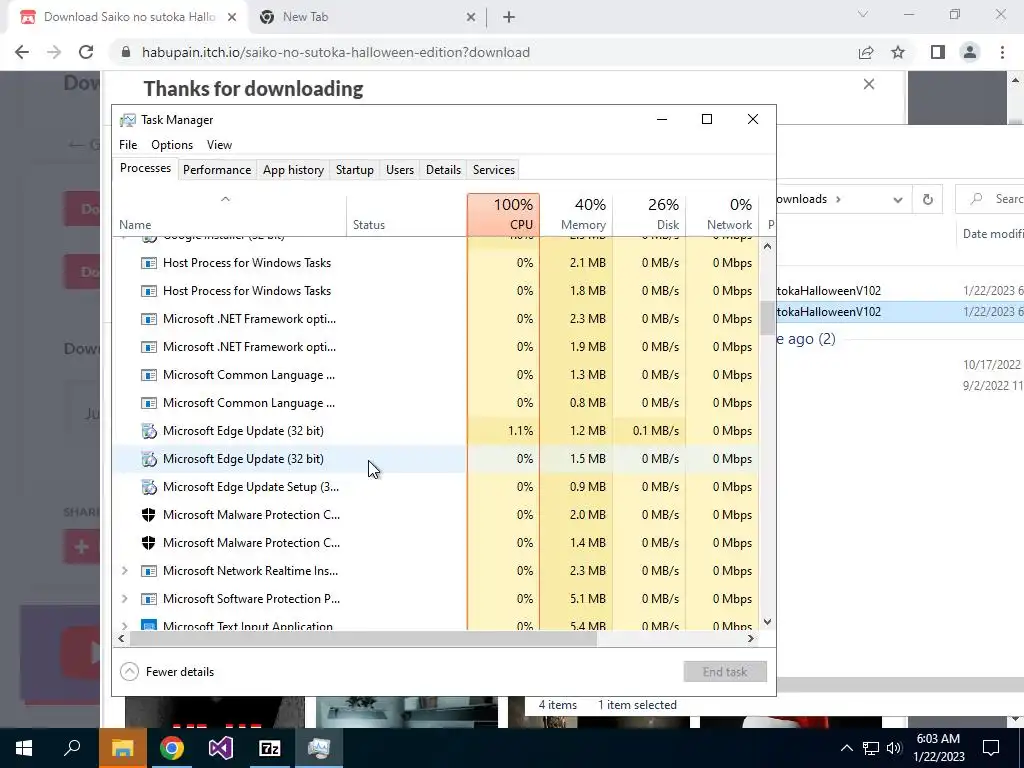This screenshot has width=1024, height=768.
Task: Dismiss the Thanks for downloading dialog
Action: (x=869, y=84)
